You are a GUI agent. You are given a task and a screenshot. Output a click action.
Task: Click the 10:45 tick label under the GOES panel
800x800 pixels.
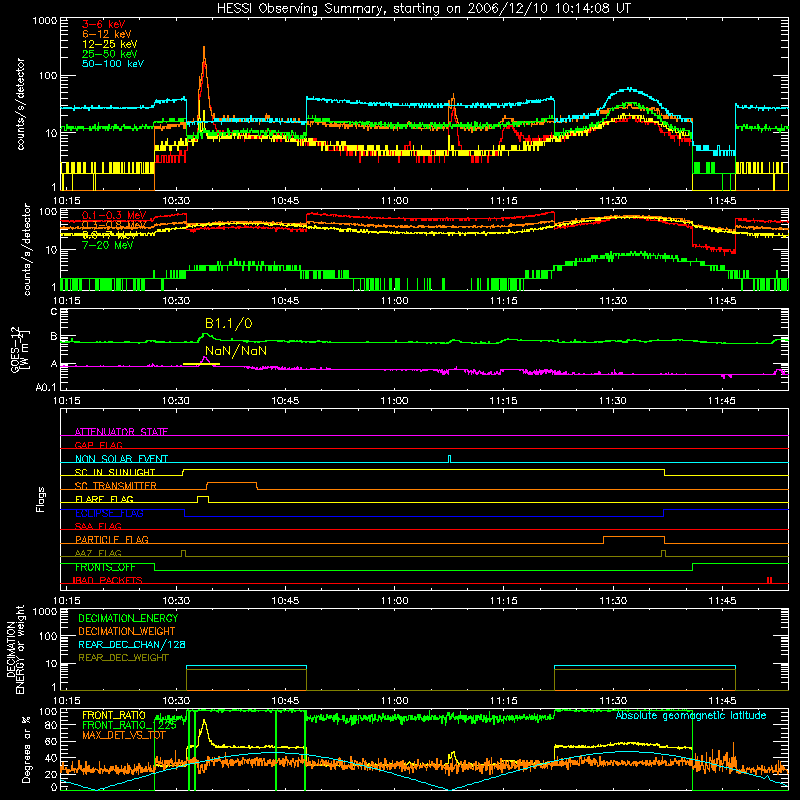pos(285,401)
